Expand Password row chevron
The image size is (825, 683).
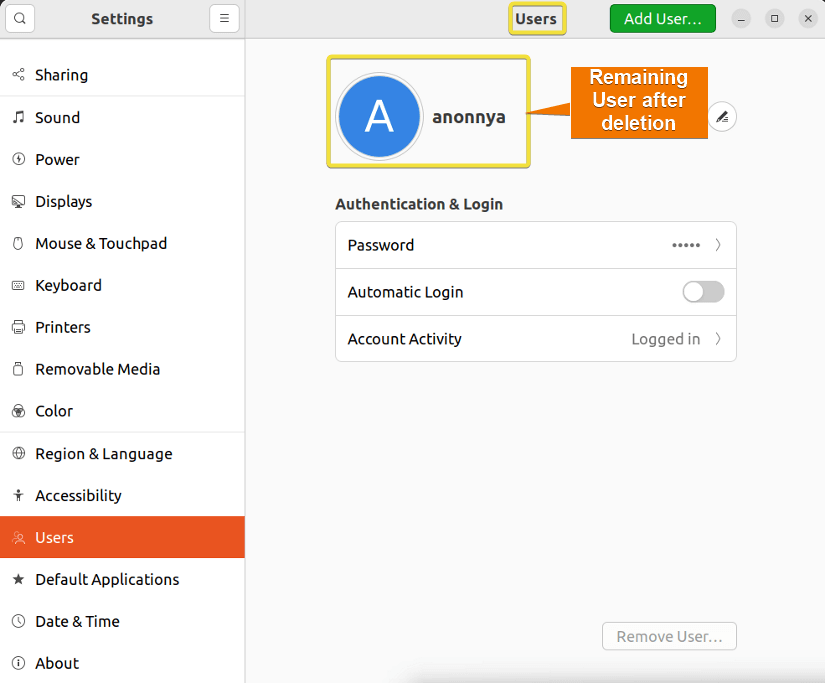coord(718,245)
